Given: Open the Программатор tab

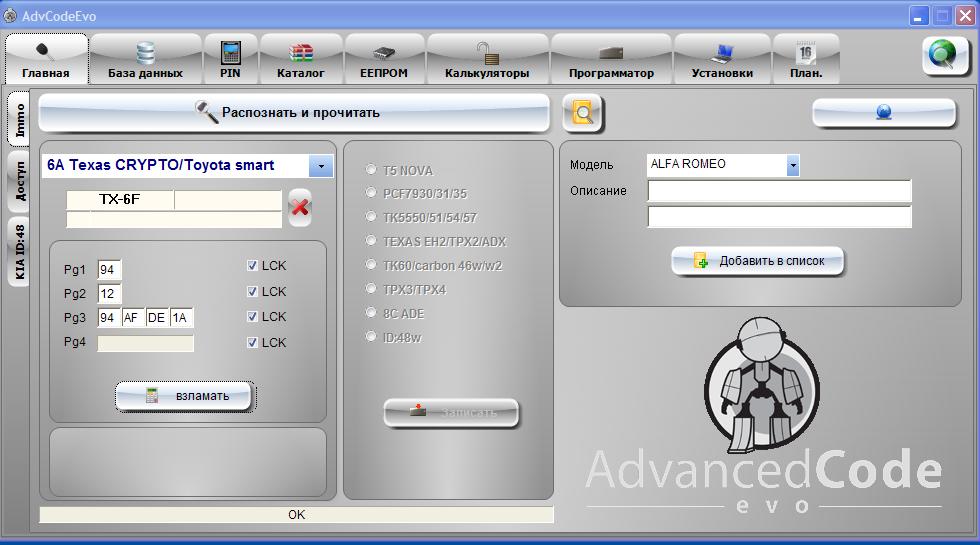Looking at the screenshot, I should (x=611, y=60).
